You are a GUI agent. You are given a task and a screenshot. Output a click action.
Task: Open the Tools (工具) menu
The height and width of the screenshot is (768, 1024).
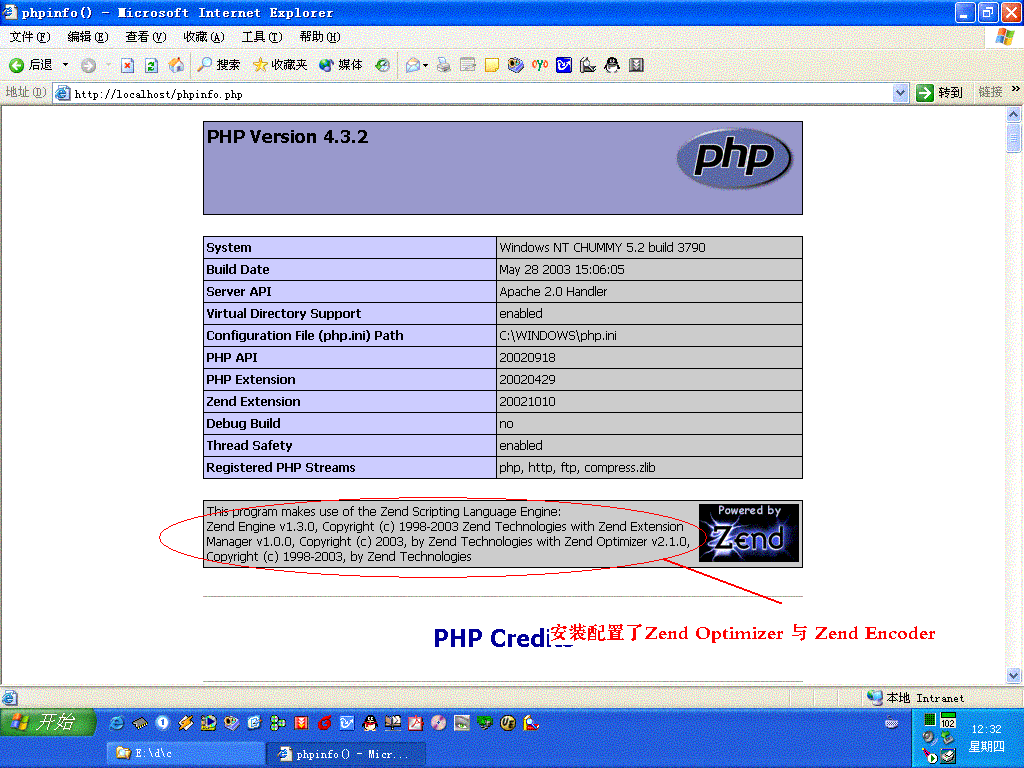click(x=262, y=37)
